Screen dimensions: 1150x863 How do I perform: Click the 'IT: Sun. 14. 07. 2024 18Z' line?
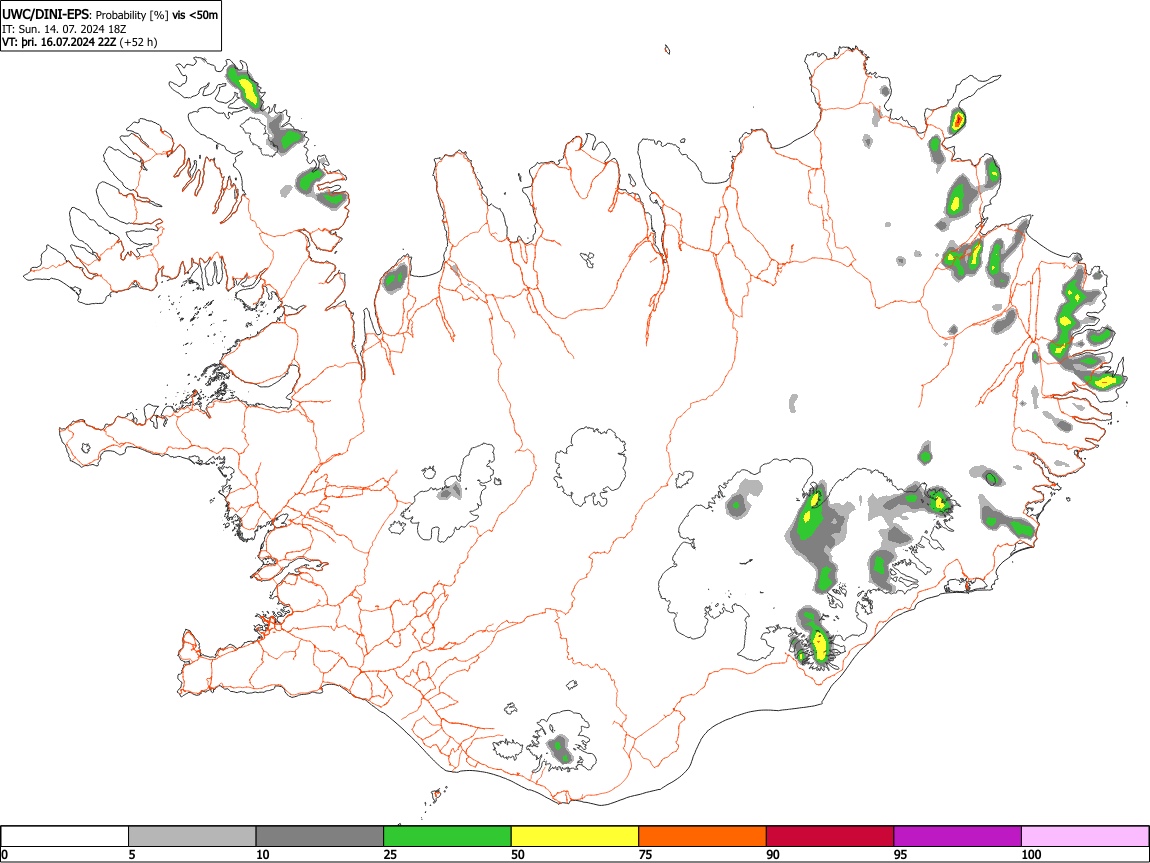pyautogui.click(x=64, y=29)
